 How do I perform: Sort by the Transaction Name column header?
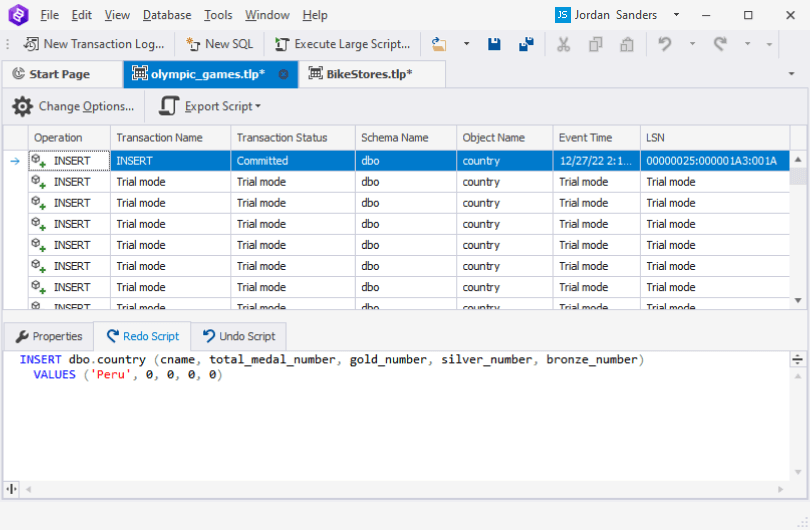pyautogui.click(x=170, y=138)
